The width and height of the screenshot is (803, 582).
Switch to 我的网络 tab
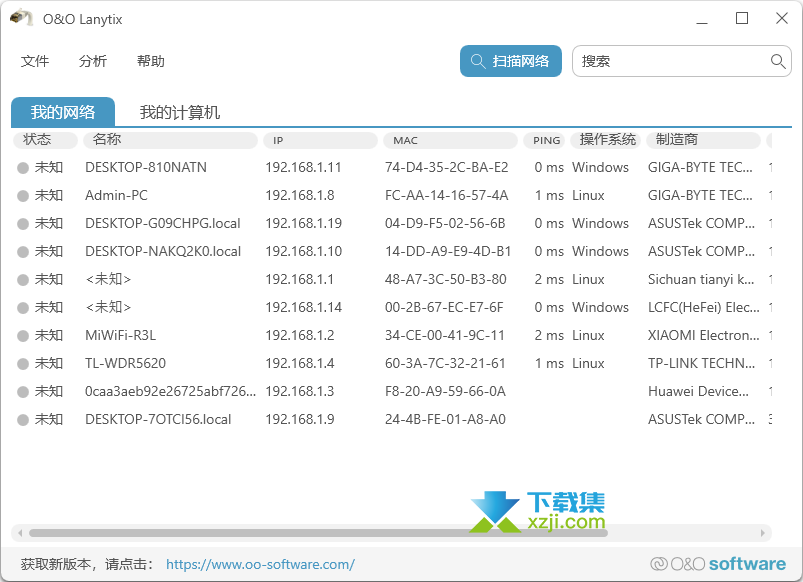click(63, 112)
